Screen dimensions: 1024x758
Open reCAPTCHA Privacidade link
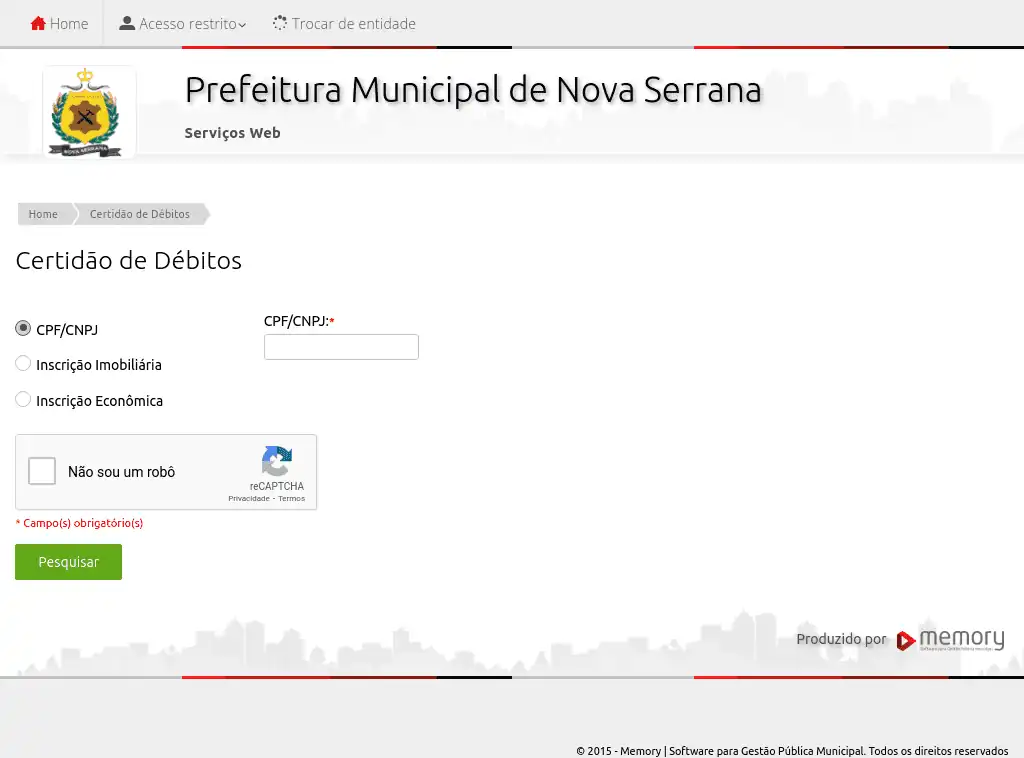[248, 498]
